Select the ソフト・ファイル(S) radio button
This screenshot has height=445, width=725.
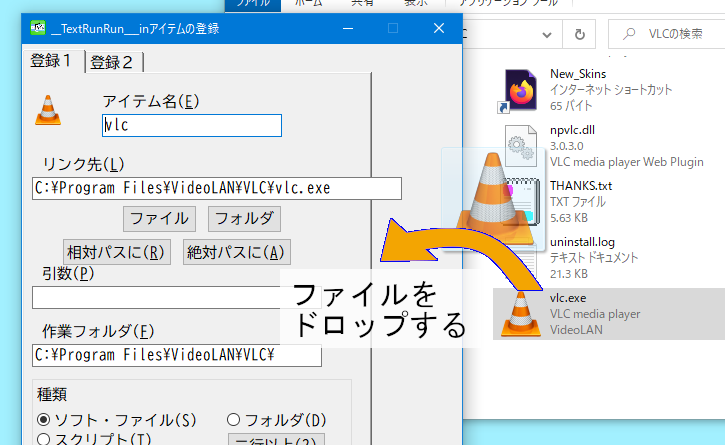click(43, 420)
